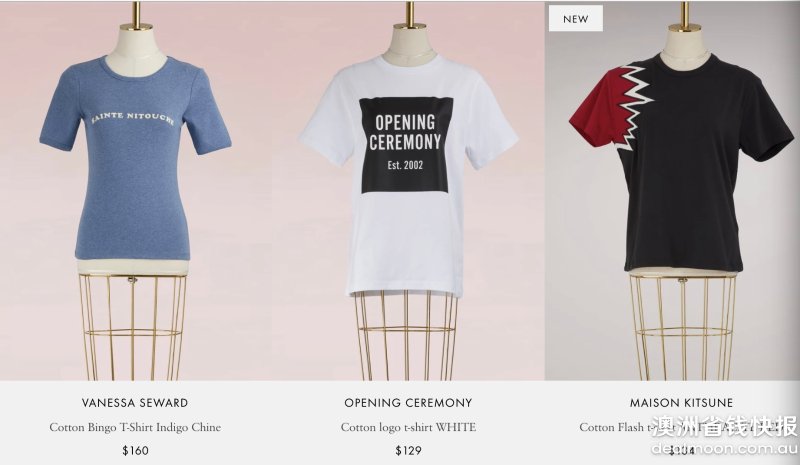This screenshot has width=800, height=465.
Task: Open the black Maison Kitsune t-shirt photo
Action: [672, 191]
